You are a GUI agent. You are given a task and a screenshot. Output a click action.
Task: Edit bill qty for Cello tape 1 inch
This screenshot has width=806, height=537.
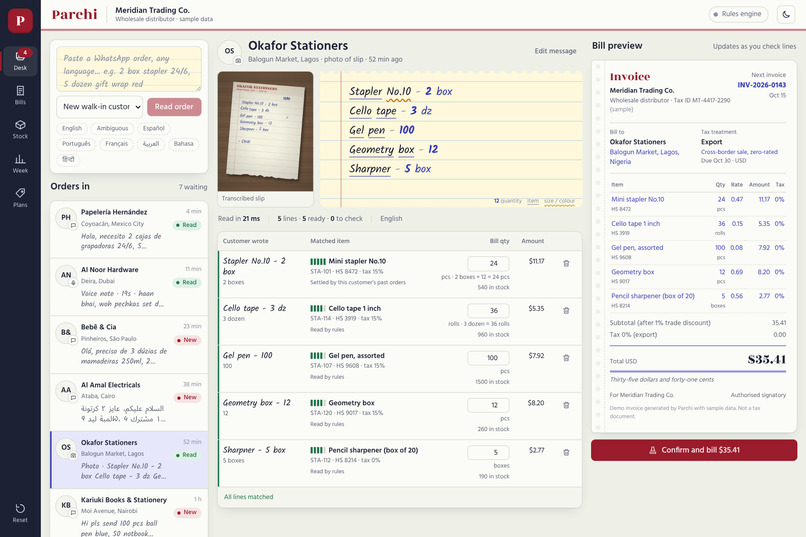tap(488, 310)
